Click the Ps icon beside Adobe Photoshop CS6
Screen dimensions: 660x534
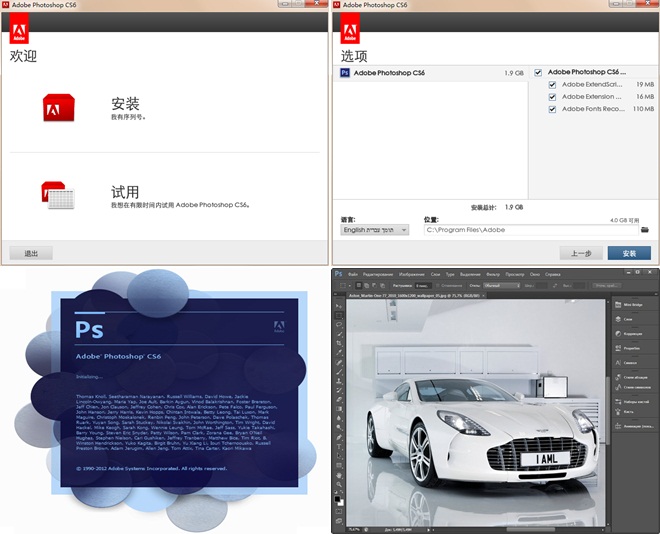click(345, 73)
